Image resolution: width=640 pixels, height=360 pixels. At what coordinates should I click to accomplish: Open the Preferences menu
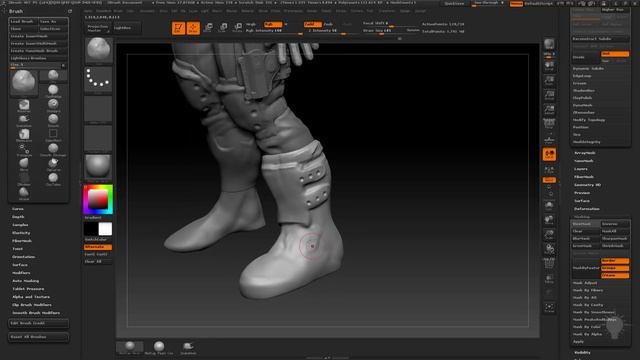(293, 11)
